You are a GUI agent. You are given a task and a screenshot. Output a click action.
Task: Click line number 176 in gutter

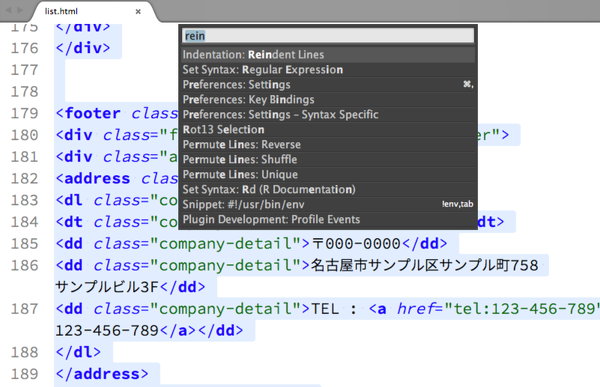(x=24, y=48)
